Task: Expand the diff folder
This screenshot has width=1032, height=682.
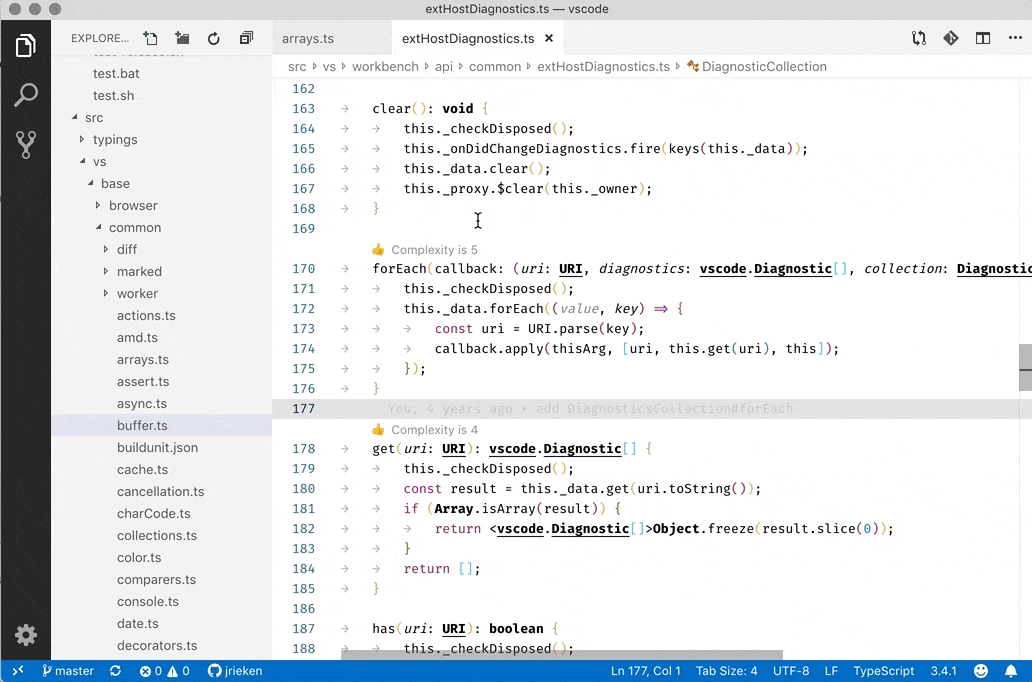Action: [x=126, y=250]
